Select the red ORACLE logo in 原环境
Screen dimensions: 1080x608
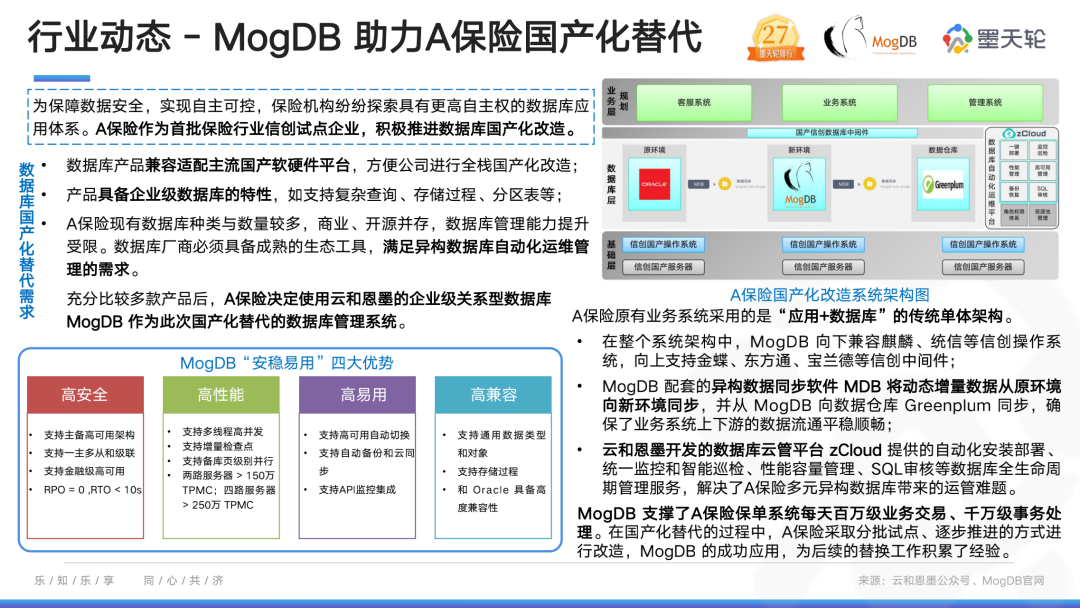[x=654, y=185]
